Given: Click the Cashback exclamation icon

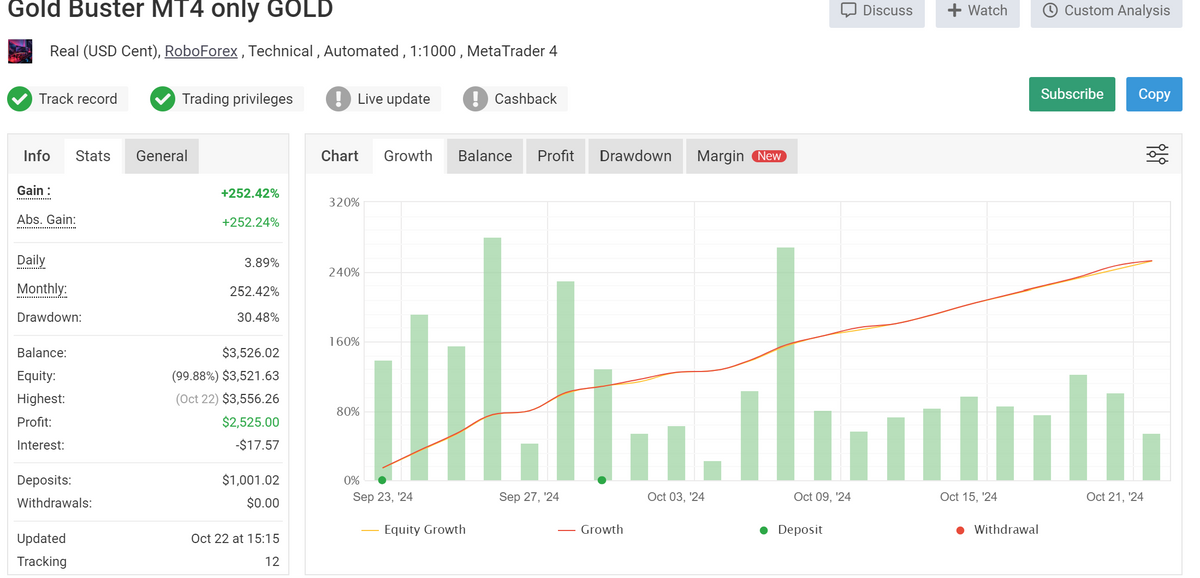Looking at the screenshot, I should [x=476, y=99].
